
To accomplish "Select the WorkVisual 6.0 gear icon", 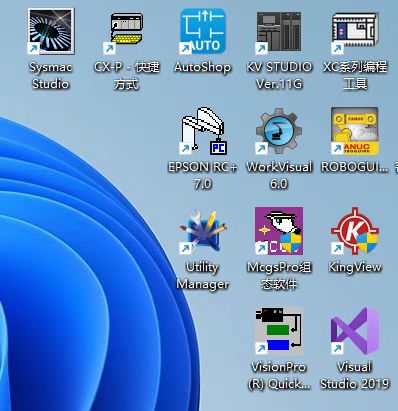I will point(279,131).
